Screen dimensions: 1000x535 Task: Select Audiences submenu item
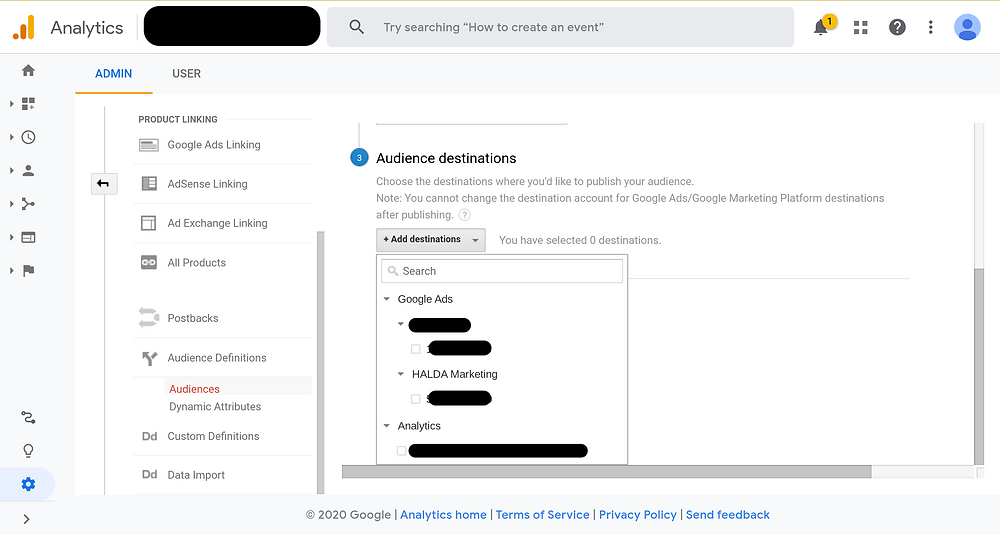(195, 389)
